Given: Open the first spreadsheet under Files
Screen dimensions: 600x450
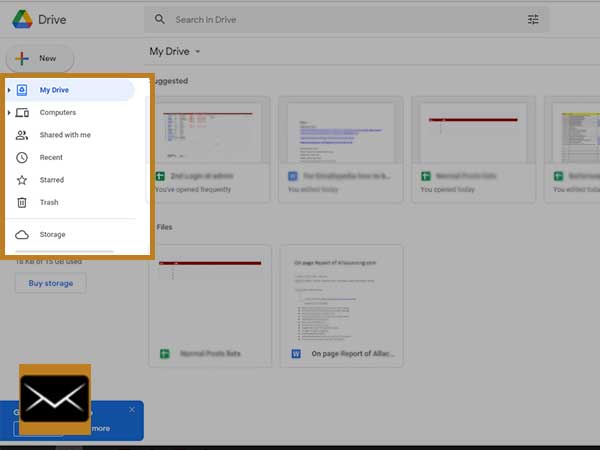Looking at the screenshot, I should (x=210, y=306).
